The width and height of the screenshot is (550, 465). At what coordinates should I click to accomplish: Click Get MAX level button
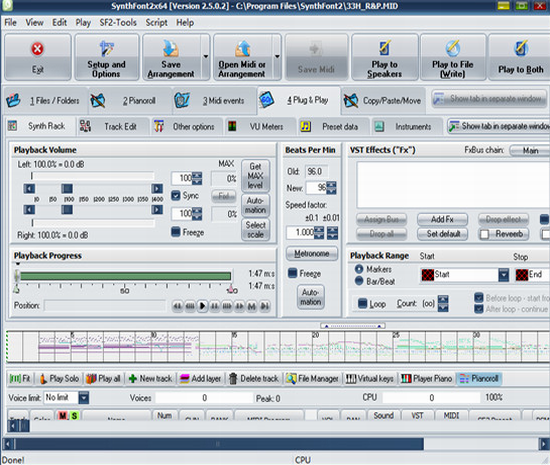[255, 176]
